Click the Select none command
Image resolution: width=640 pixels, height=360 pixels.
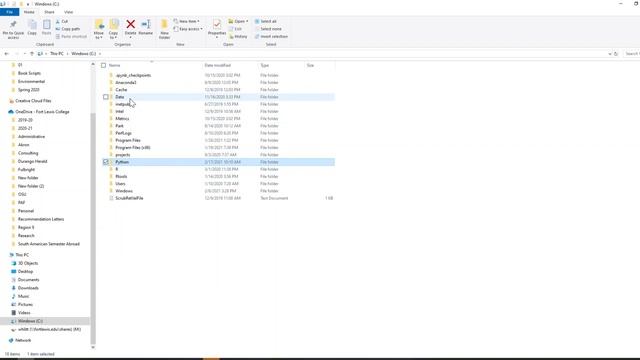coord(268,29)
